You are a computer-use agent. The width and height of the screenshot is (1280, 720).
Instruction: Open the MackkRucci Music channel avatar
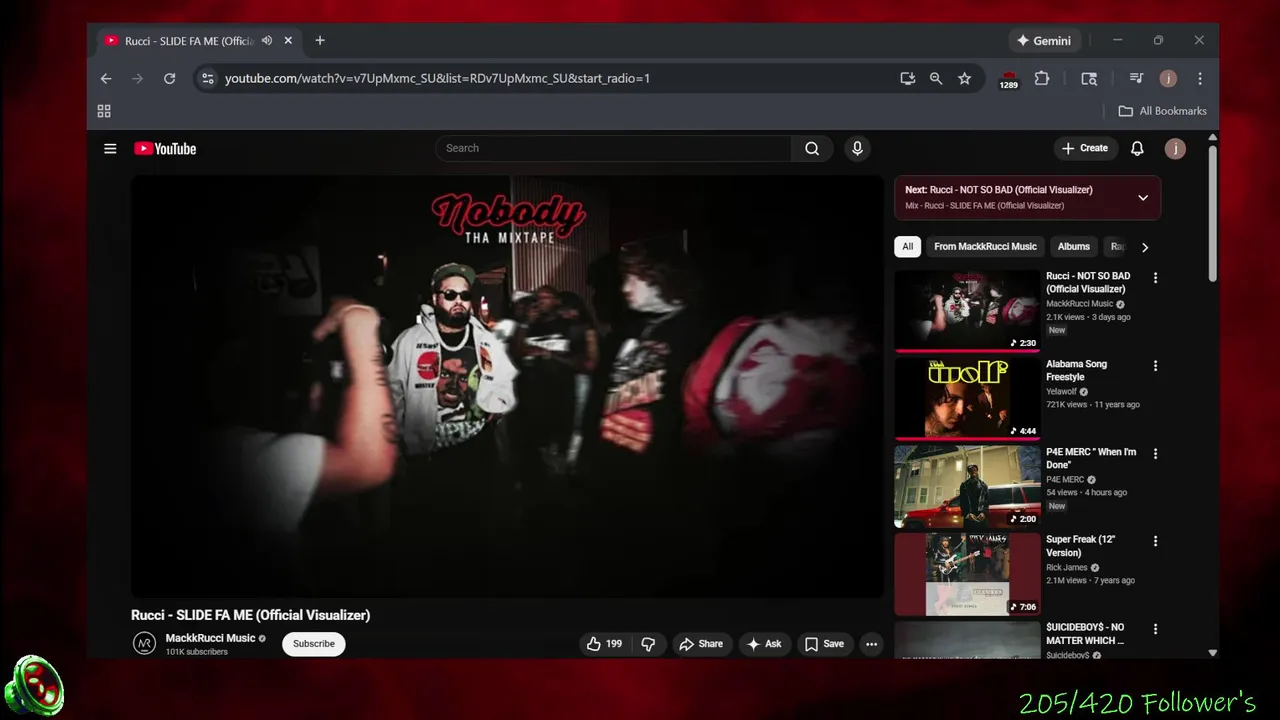pos(145,644)
